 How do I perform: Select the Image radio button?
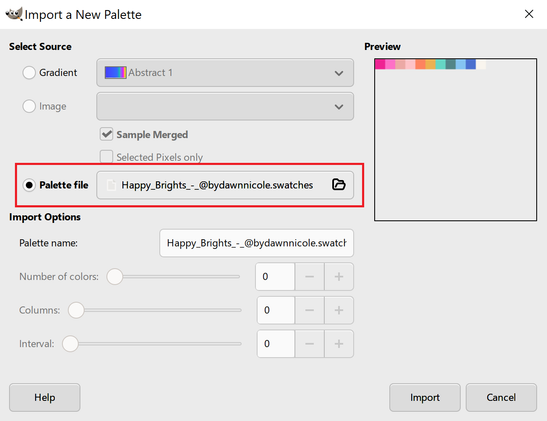(x=29, y=106)
